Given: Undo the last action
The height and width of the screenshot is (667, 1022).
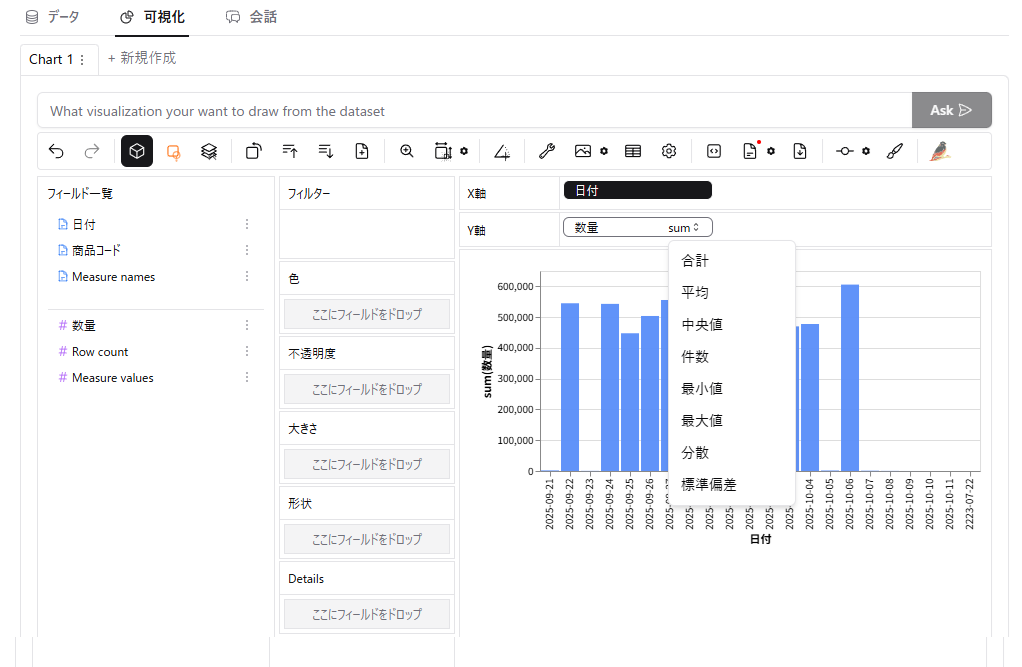Looking at the screenshot, I should tap(56, 151).
